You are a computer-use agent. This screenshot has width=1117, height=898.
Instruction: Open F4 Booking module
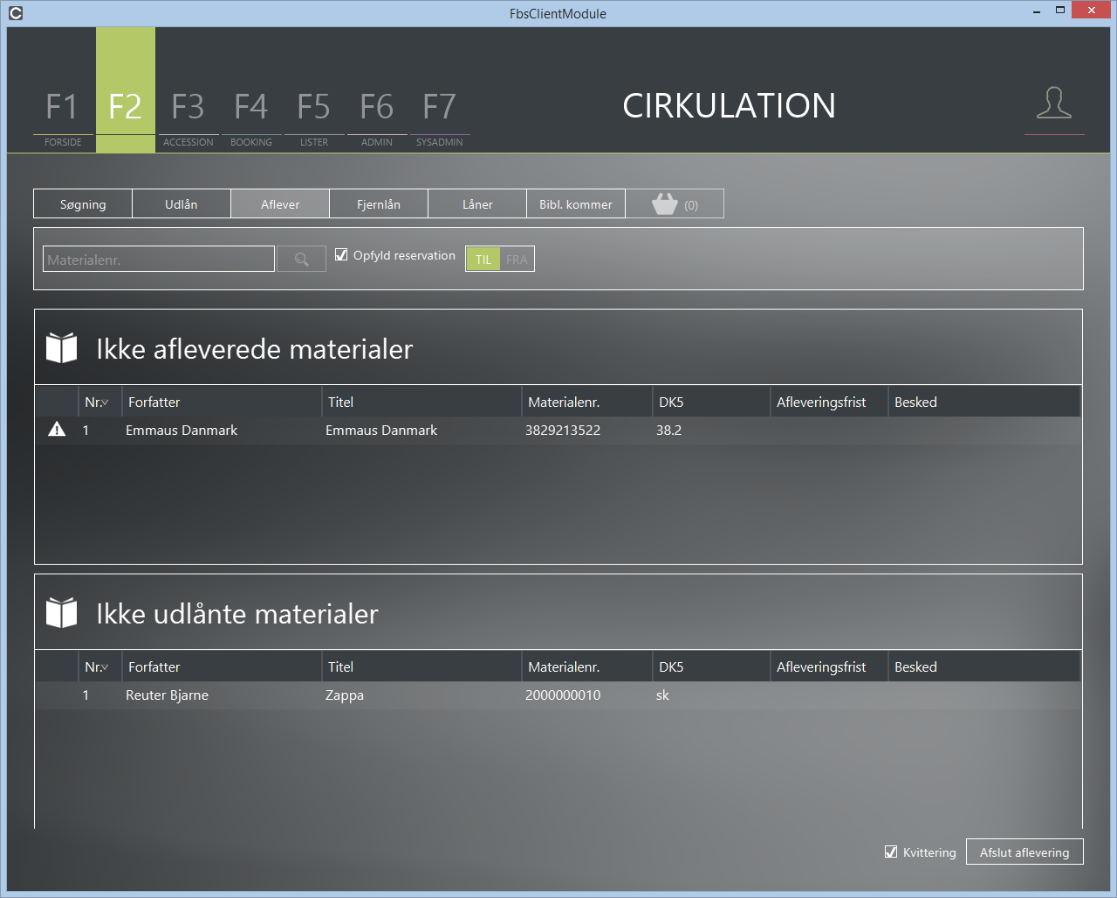(251, 118)
